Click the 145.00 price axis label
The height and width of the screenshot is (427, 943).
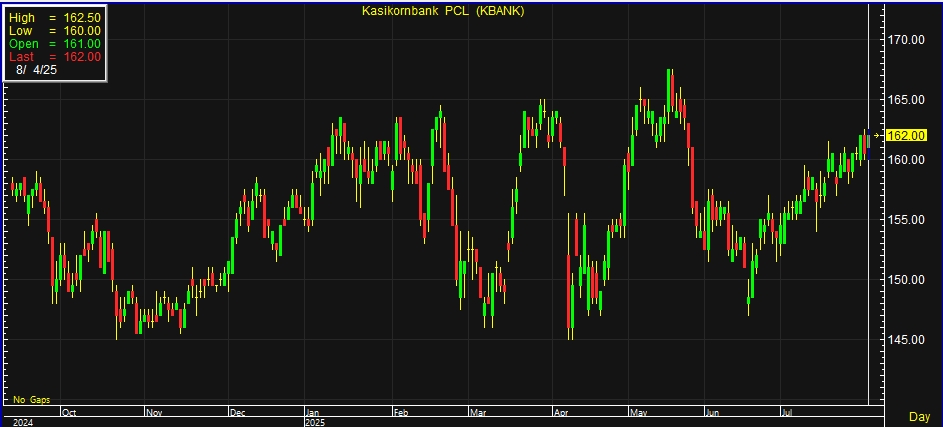(x=906, y=340)
